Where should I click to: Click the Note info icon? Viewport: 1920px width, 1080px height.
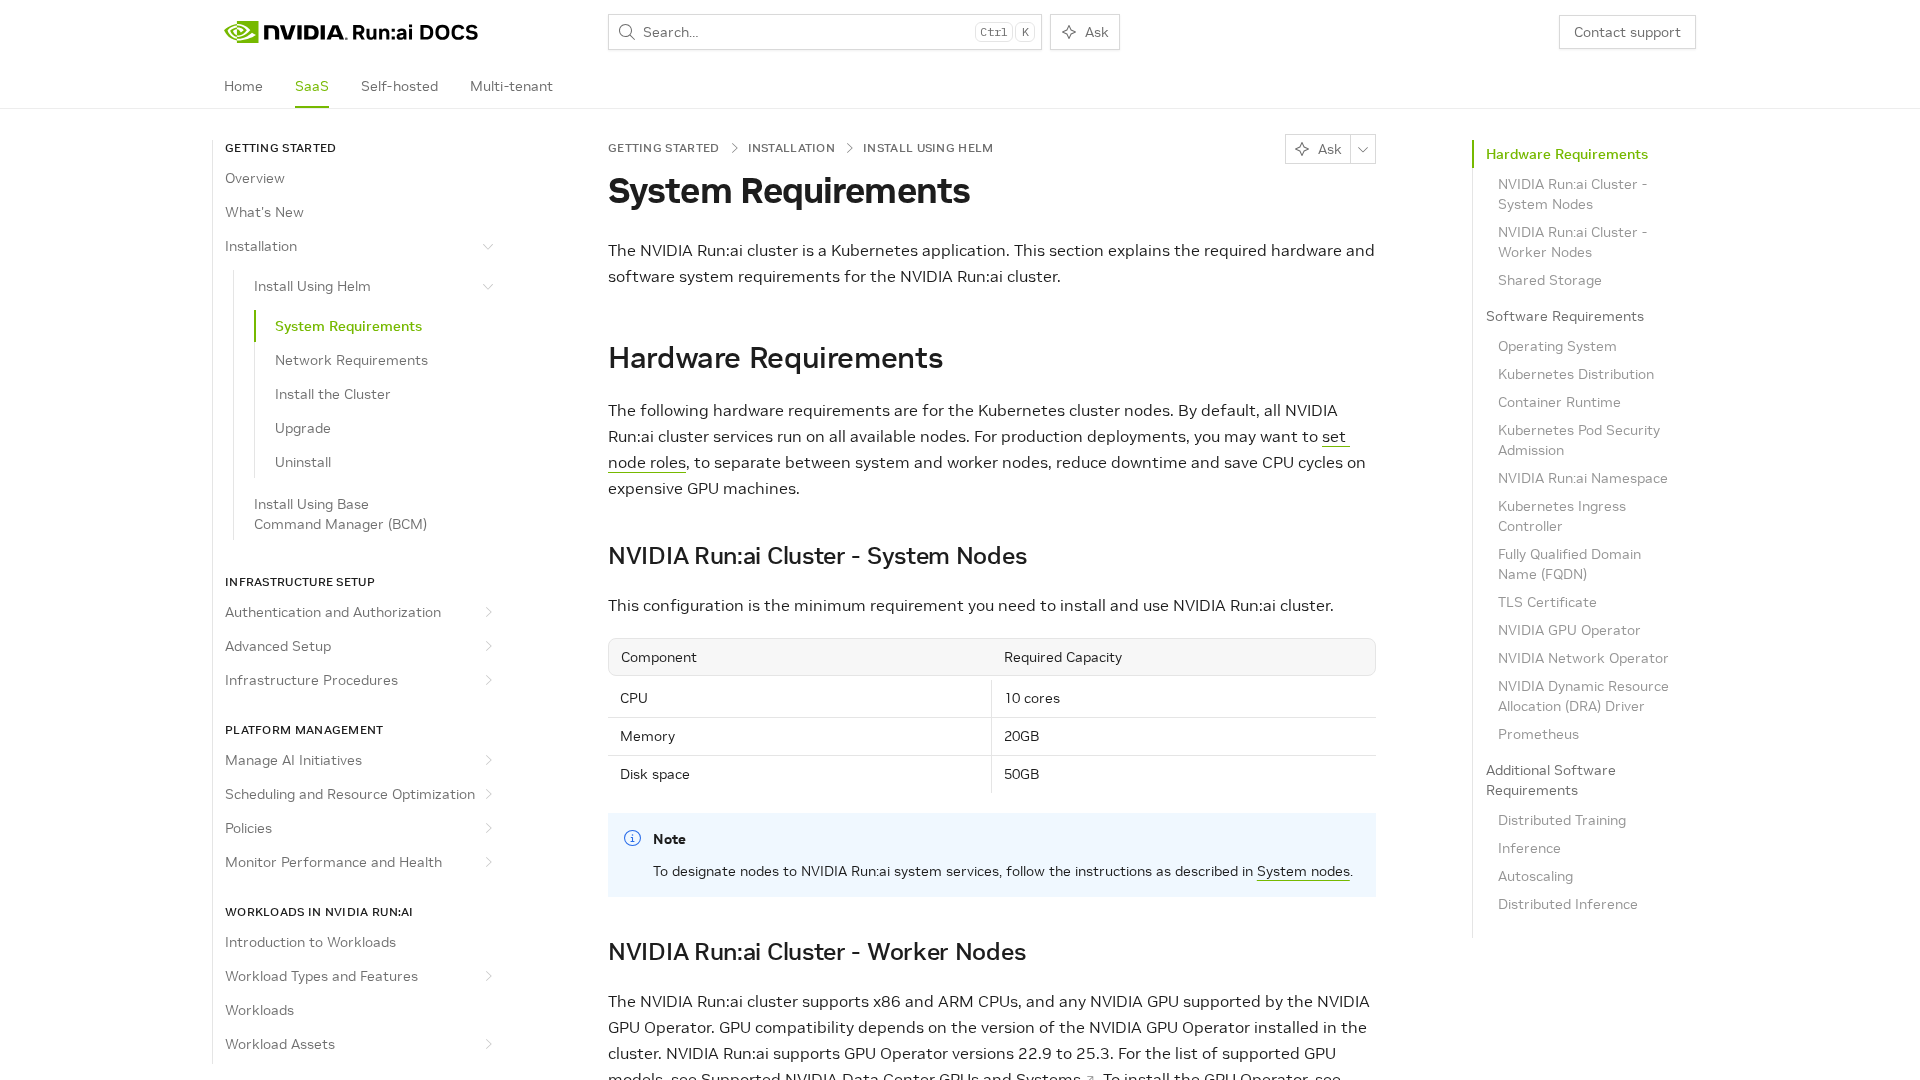point(632,839)
